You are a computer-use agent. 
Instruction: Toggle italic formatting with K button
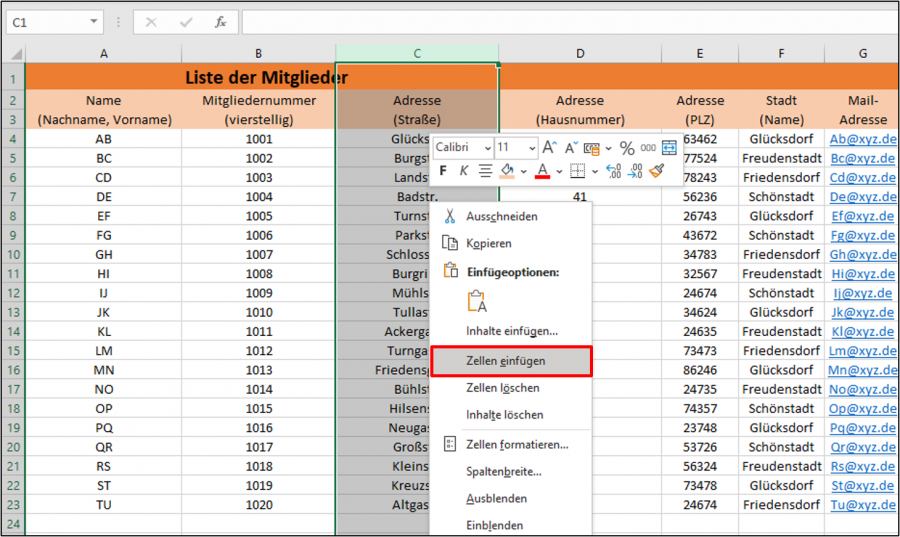463,171
